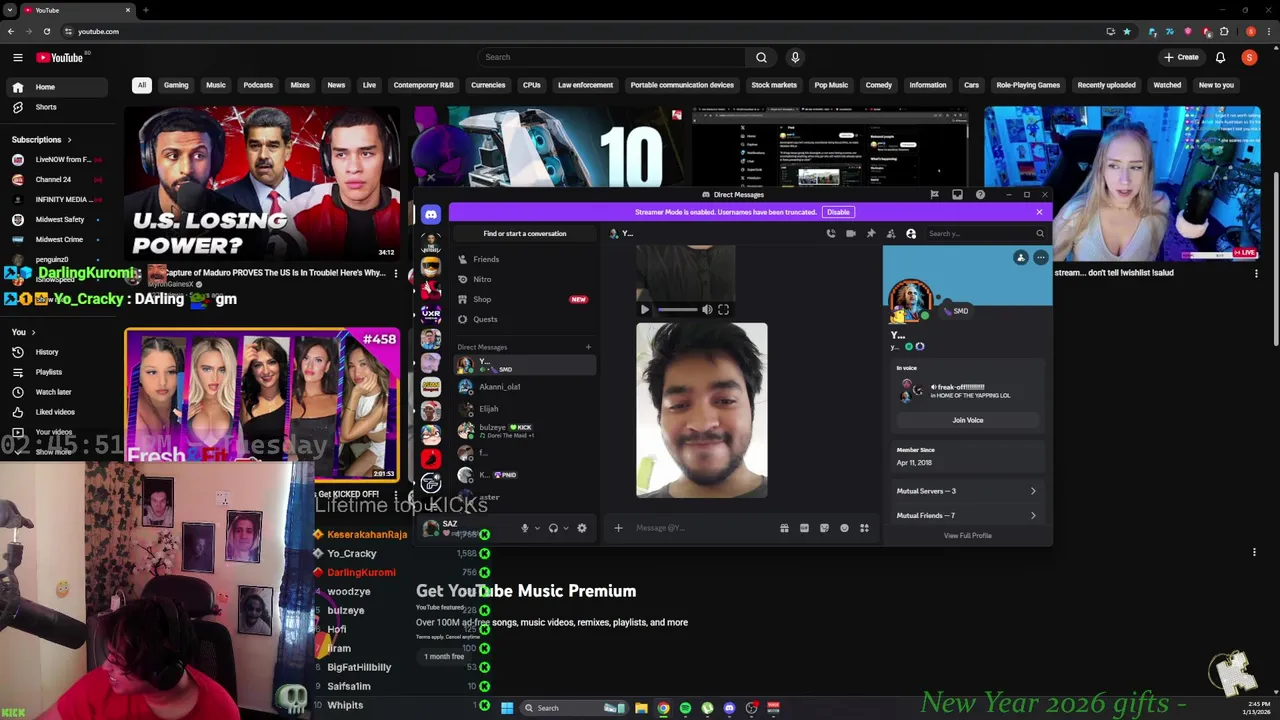Open microphone input options dropdown arrow
The image size is (1280, 720).
point(537,528)
